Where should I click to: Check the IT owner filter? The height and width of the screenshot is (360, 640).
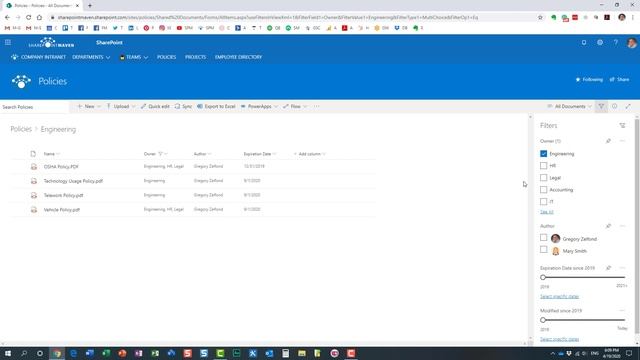[543, 202]
